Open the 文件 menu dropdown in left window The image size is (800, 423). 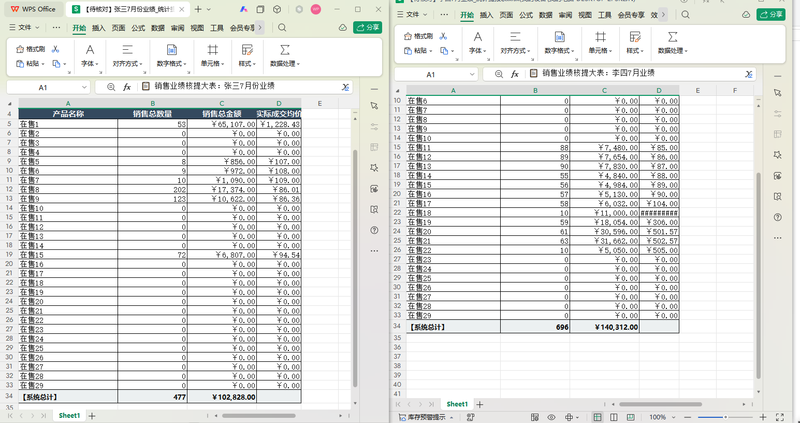[25, 28]
